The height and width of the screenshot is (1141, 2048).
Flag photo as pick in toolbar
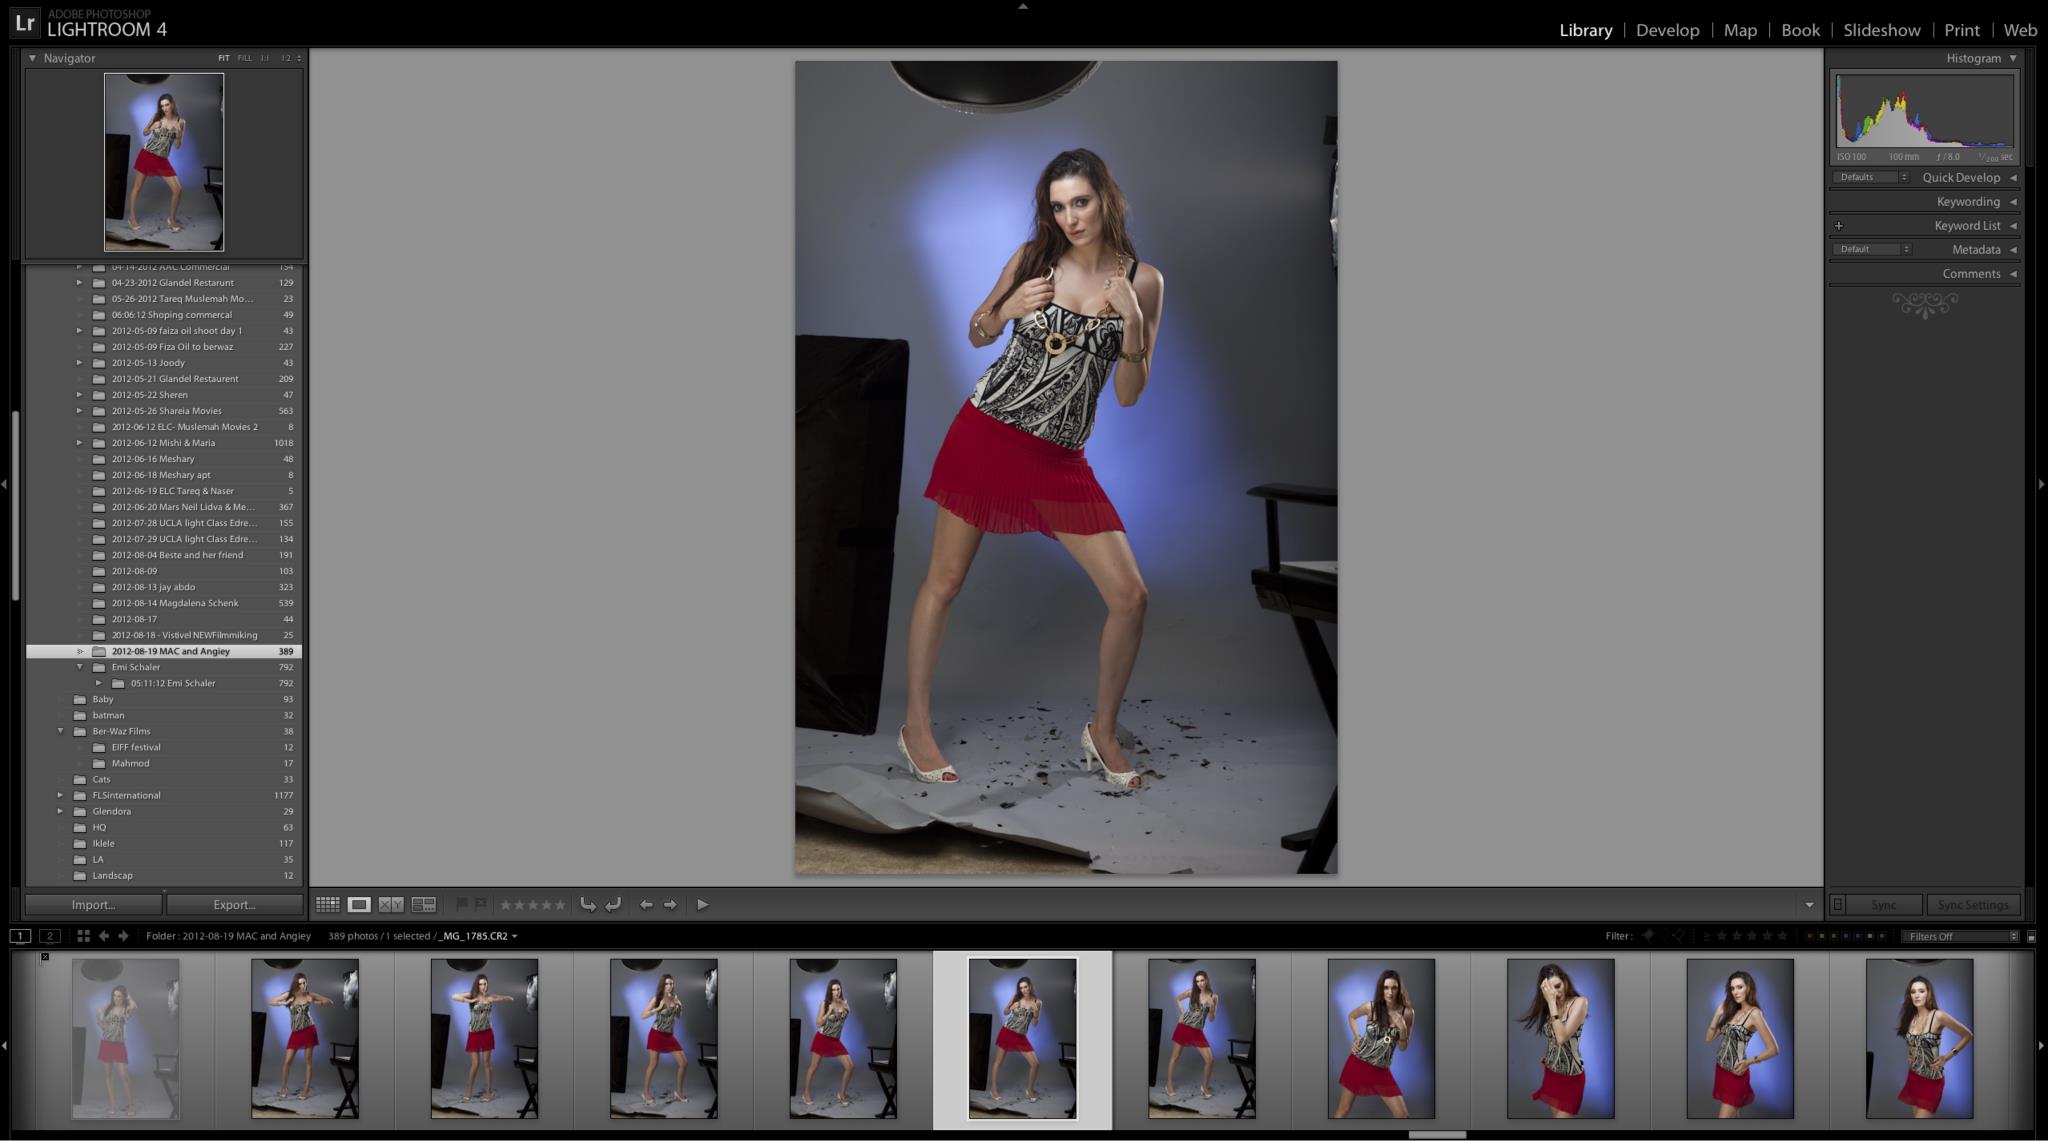461,904
